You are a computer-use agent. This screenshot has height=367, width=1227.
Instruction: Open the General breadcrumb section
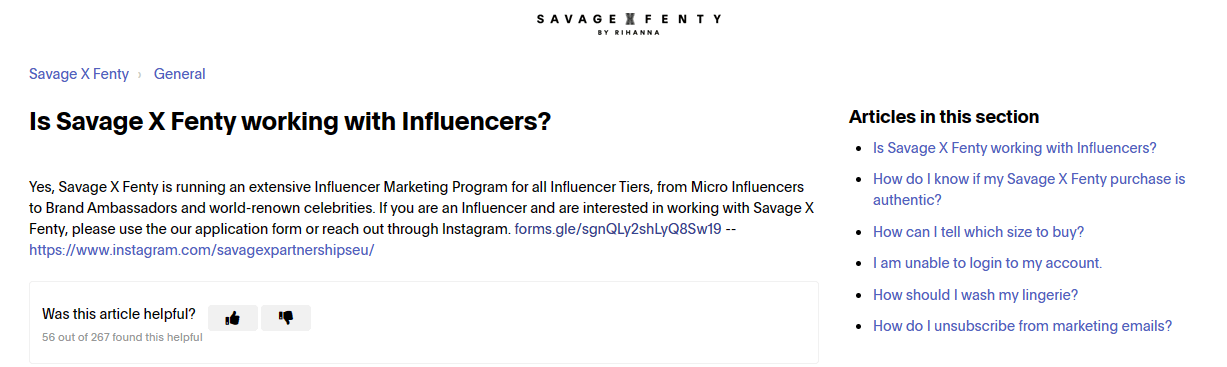(180, 74)
